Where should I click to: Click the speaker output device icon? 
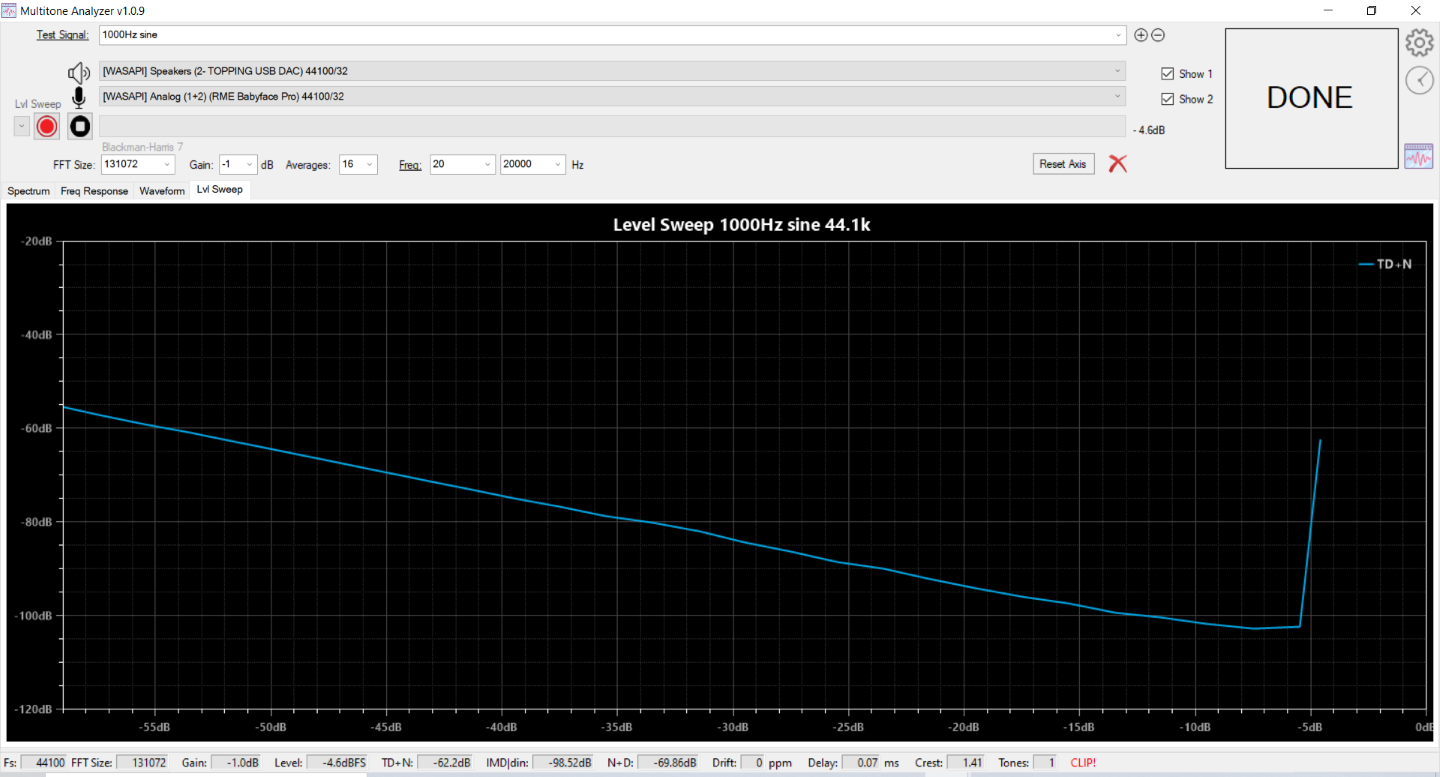(x=79, y=73)
